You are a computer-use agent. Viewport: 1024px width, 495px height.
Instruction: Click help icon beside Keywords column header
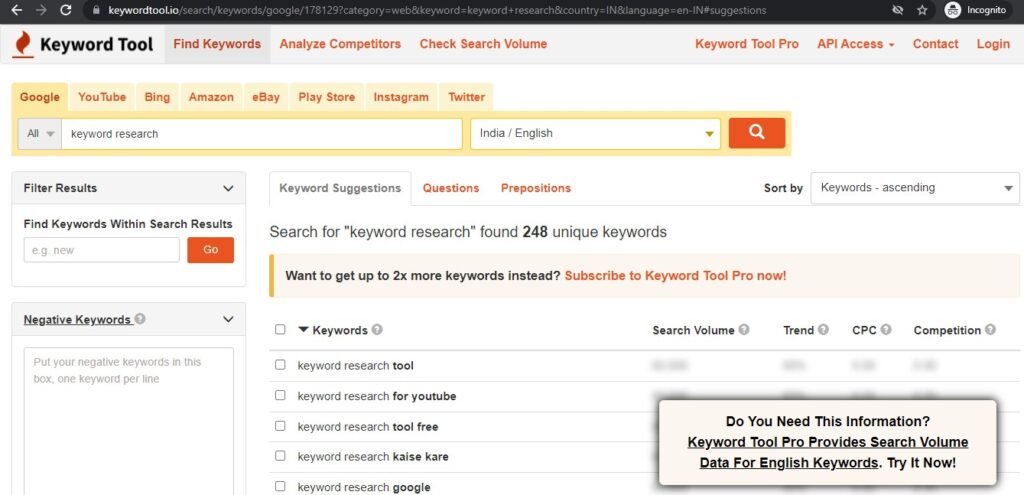(377, 330)
